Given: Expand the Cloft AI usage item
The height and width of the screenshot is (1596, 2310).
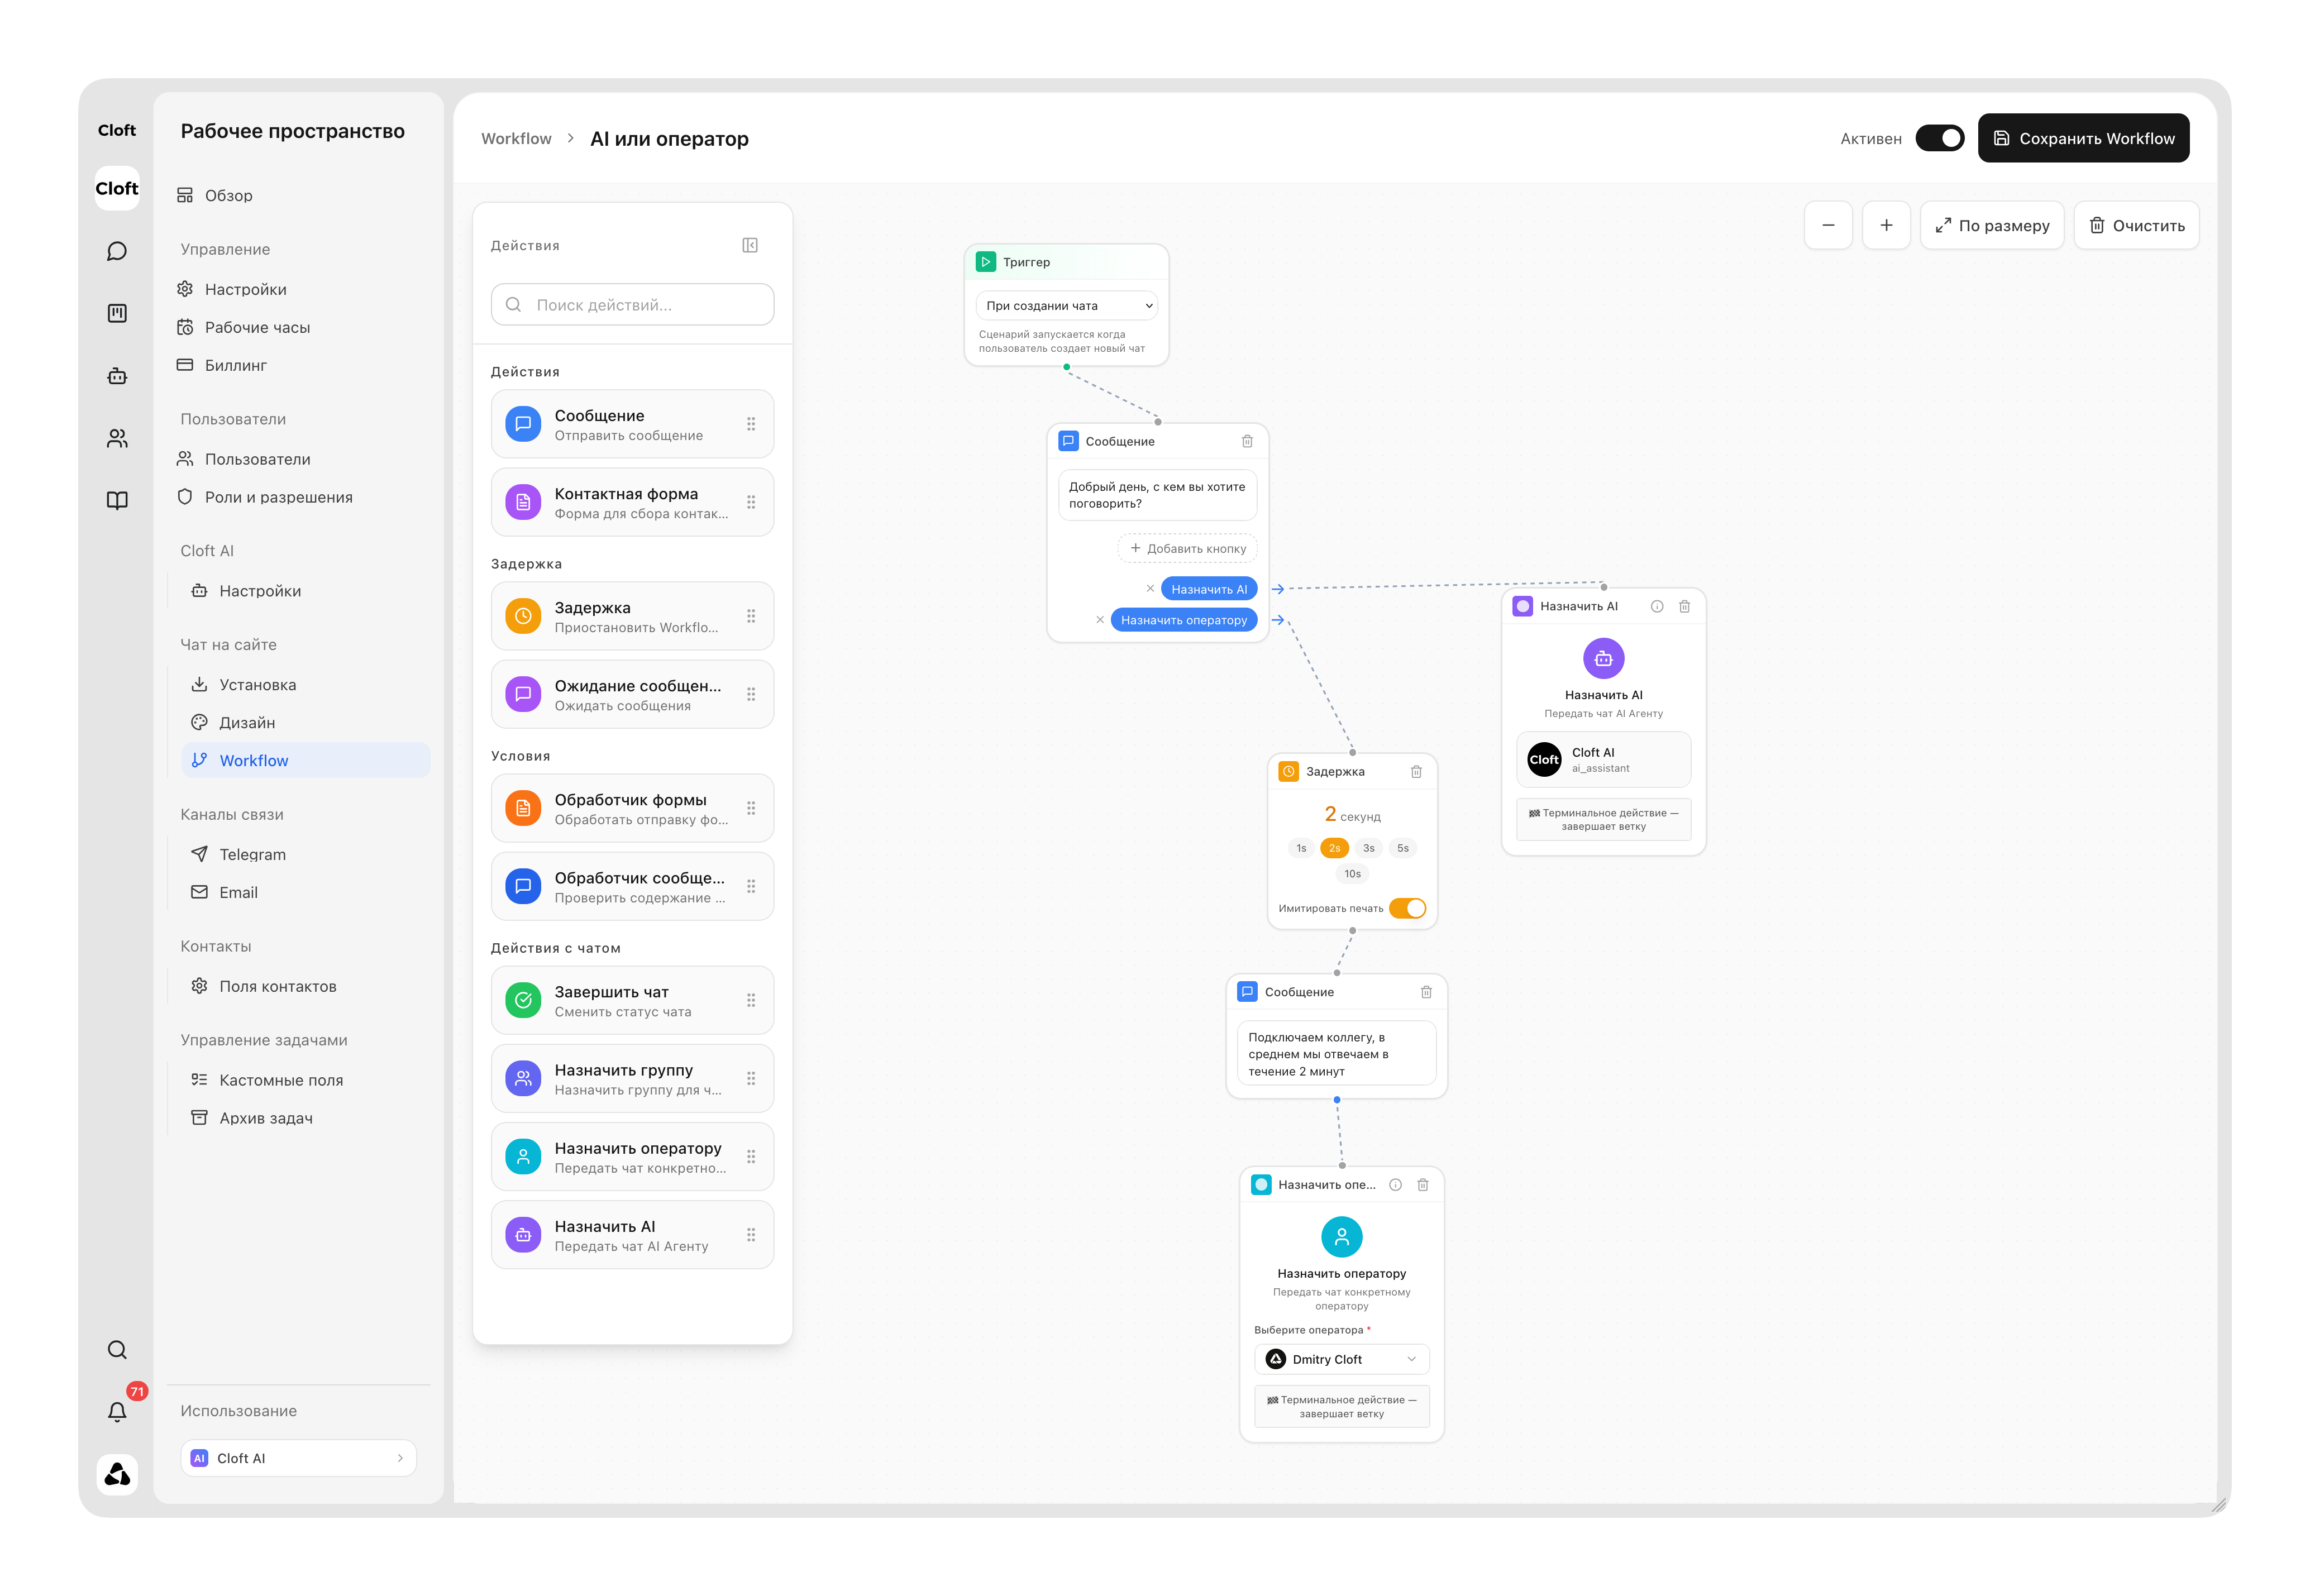Looking at the screenshot, I should (298, 1458).
